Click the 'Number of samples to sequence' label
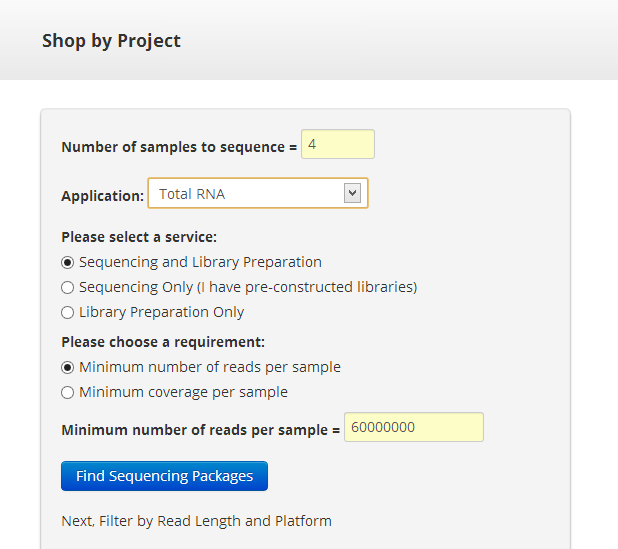Screen dimensions: 618x549 click(179, 147)
